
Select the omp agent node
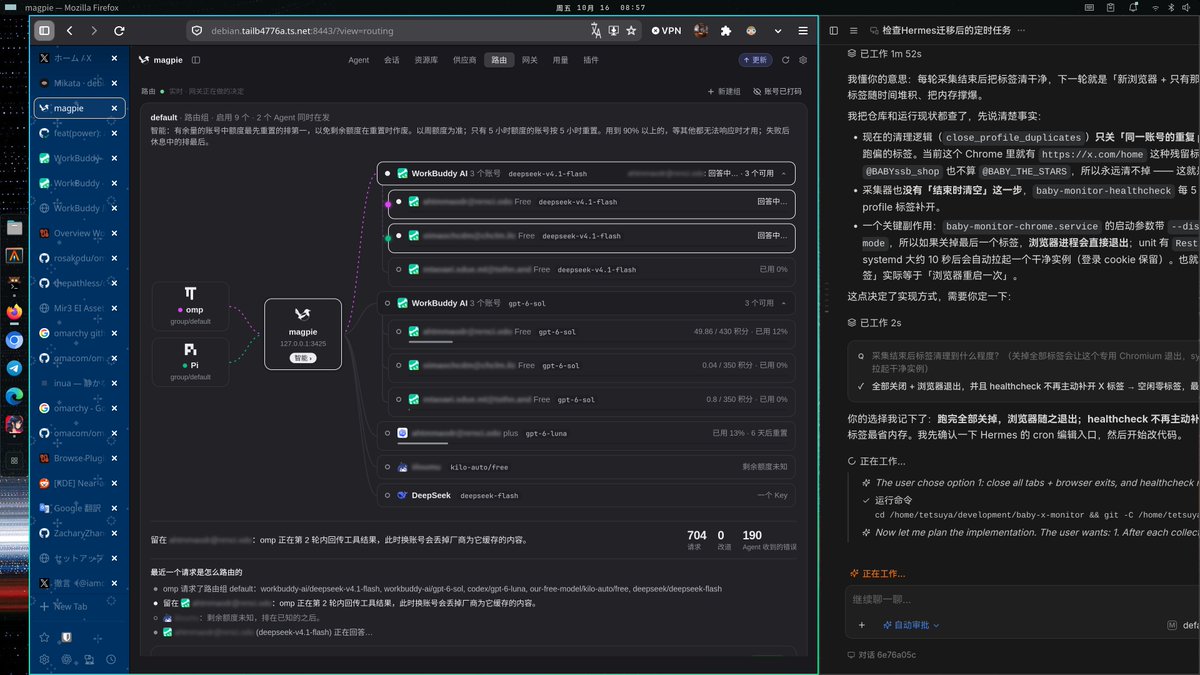click(191, 304)
